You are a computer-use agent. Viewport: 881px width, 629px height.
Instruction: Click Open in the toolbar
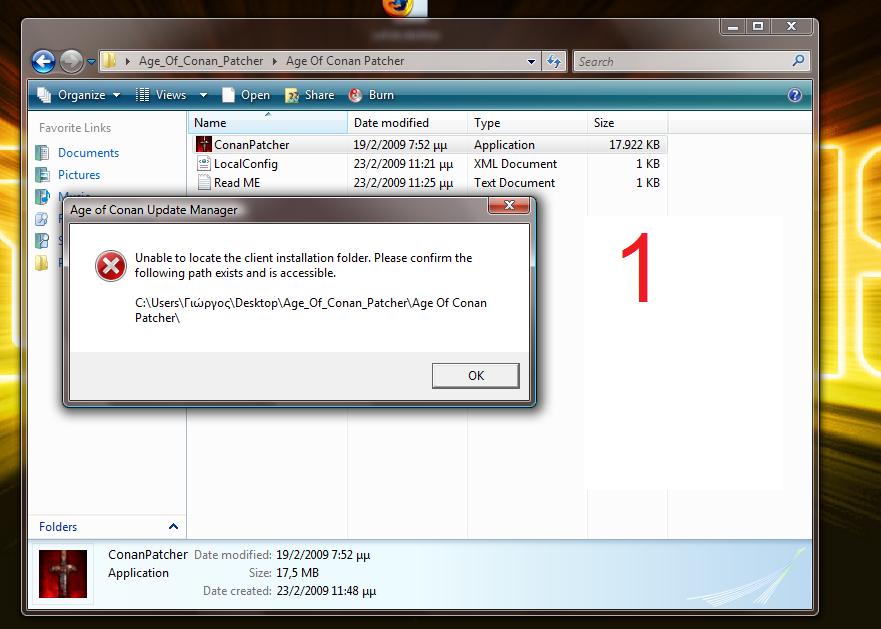tap(246, 95)
